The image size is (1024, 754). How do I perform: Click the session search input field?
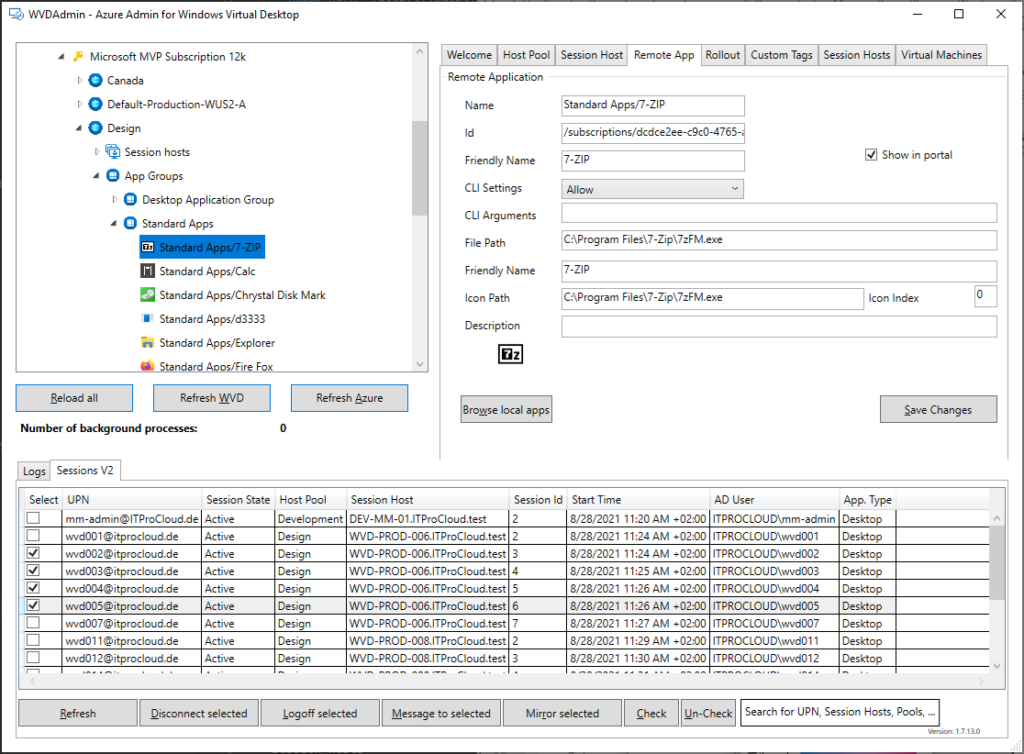point(839,712)
